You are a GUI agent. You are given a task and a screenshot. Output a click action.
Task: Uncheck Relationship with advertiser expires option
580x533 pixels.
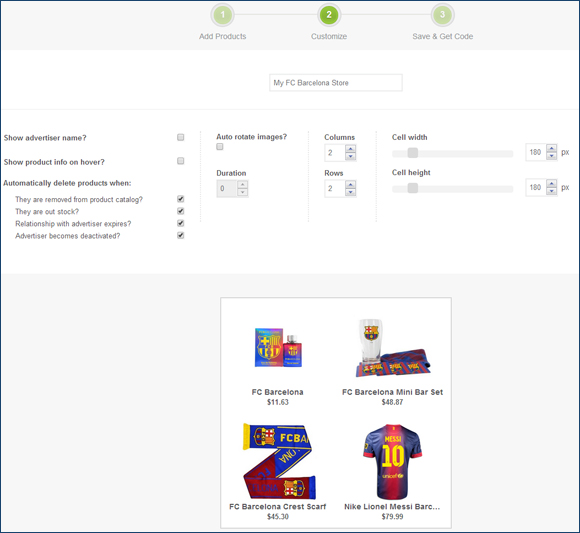click(x=181, y=223)
